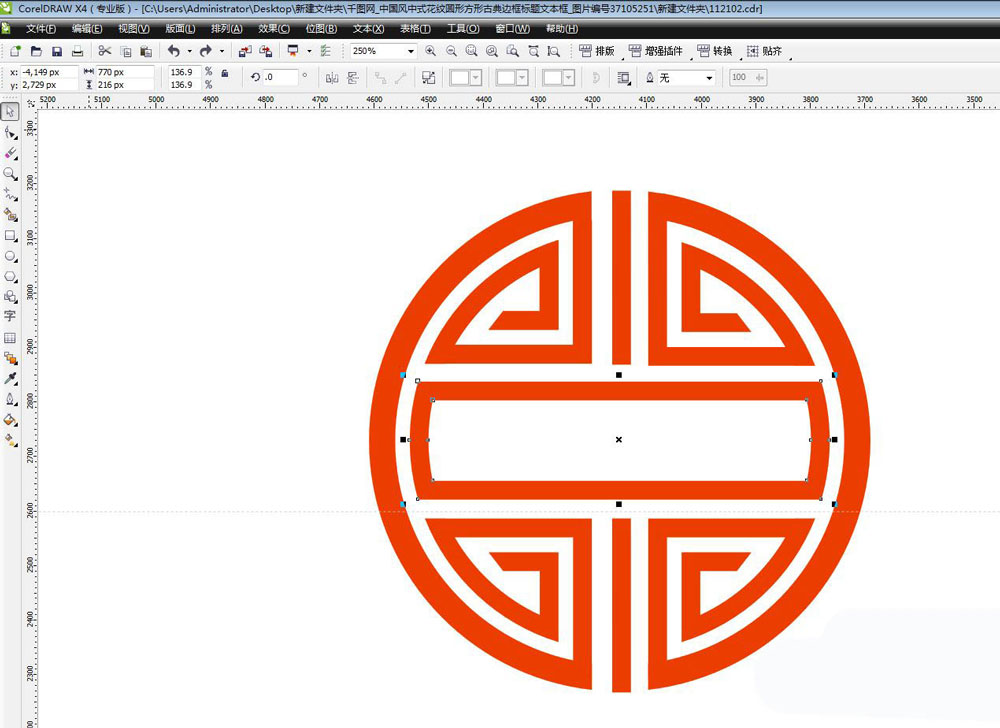Toggle the lock ratio padlock
Image resolution: width=1000 pixels, height=728 pixels.
tap(224, 73)
